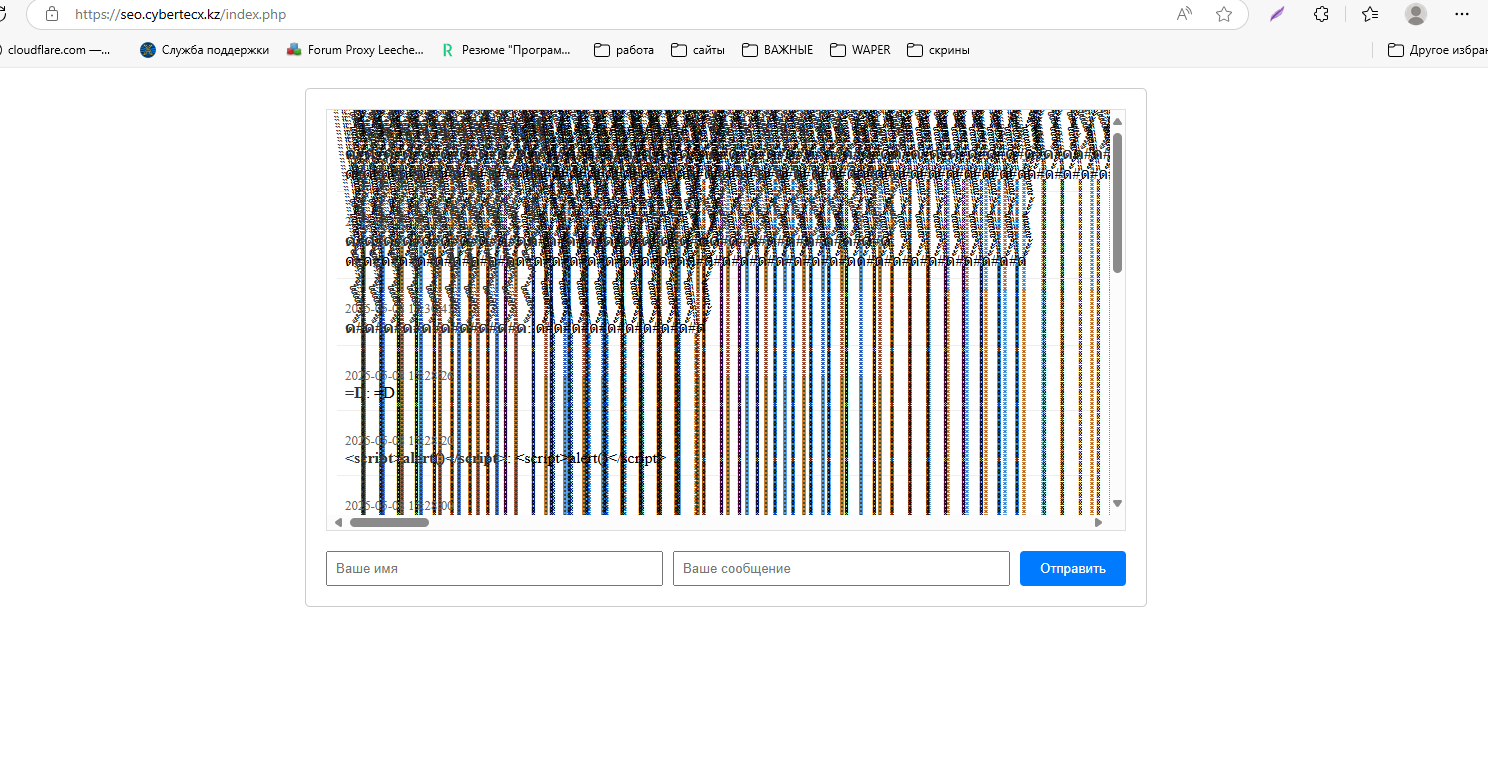Expand the WAPER bookmarks folder
1488x758 pixels.
pyautogui.click(x=860, y=50)
